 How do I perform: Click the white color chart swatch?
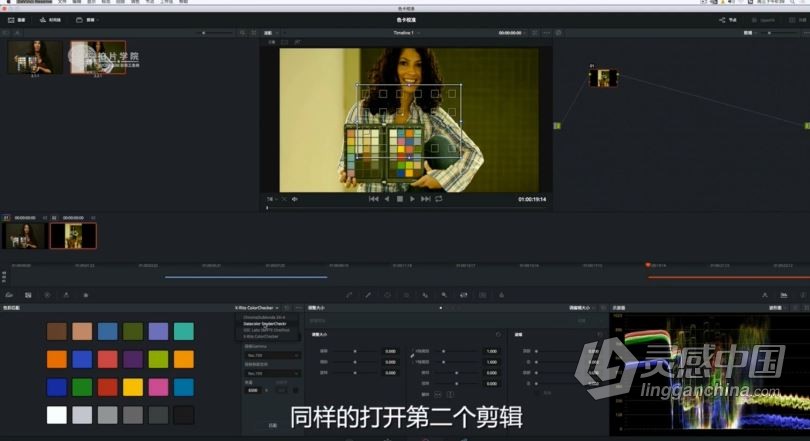tap(57, 415)
